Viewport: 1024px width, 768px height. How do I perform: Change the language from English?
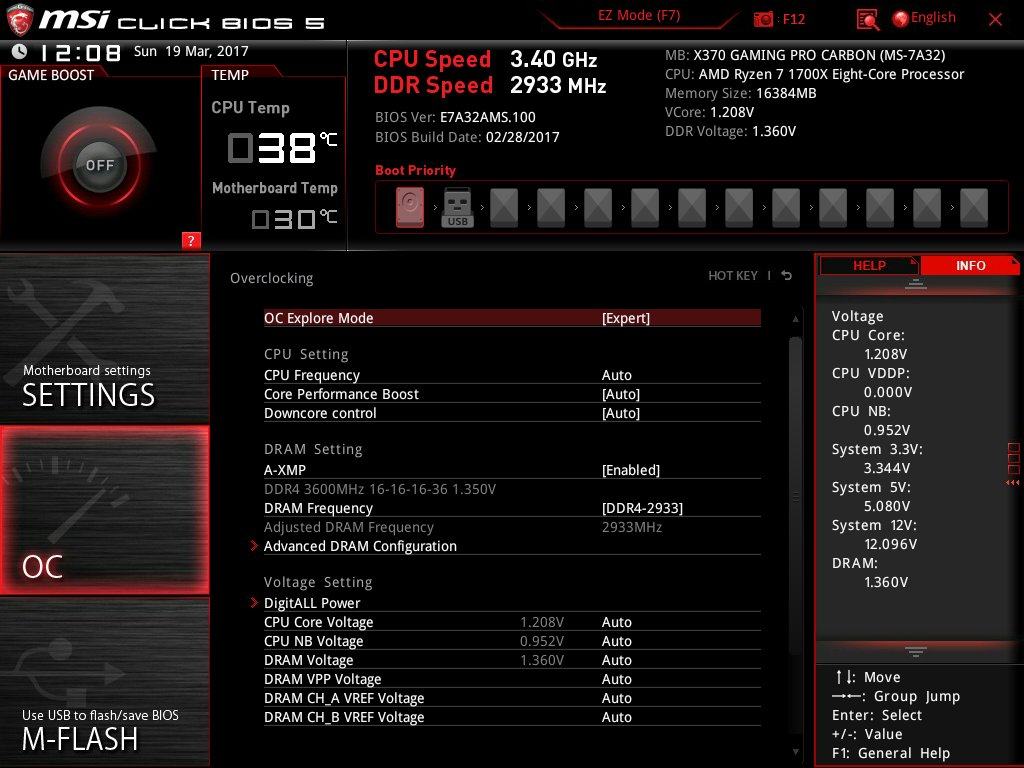[x=933, y=18]
